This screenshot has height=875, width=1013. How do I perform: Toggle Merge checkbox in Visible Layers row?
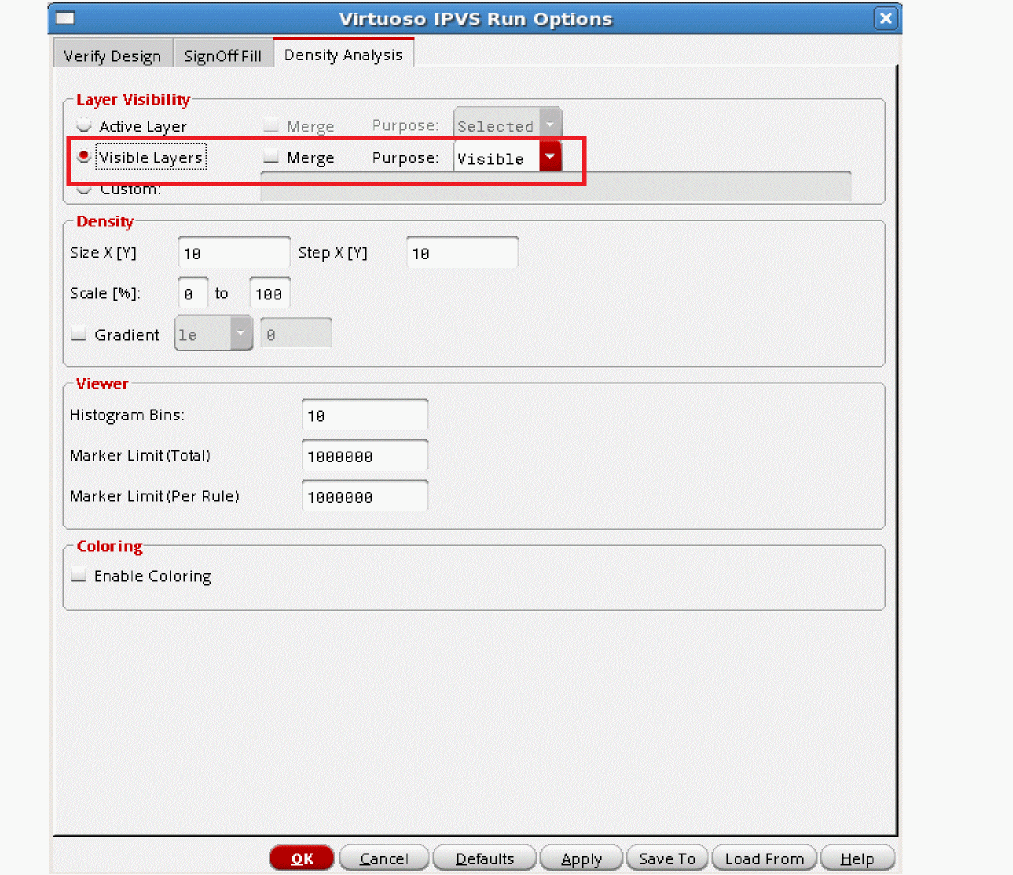271,156
